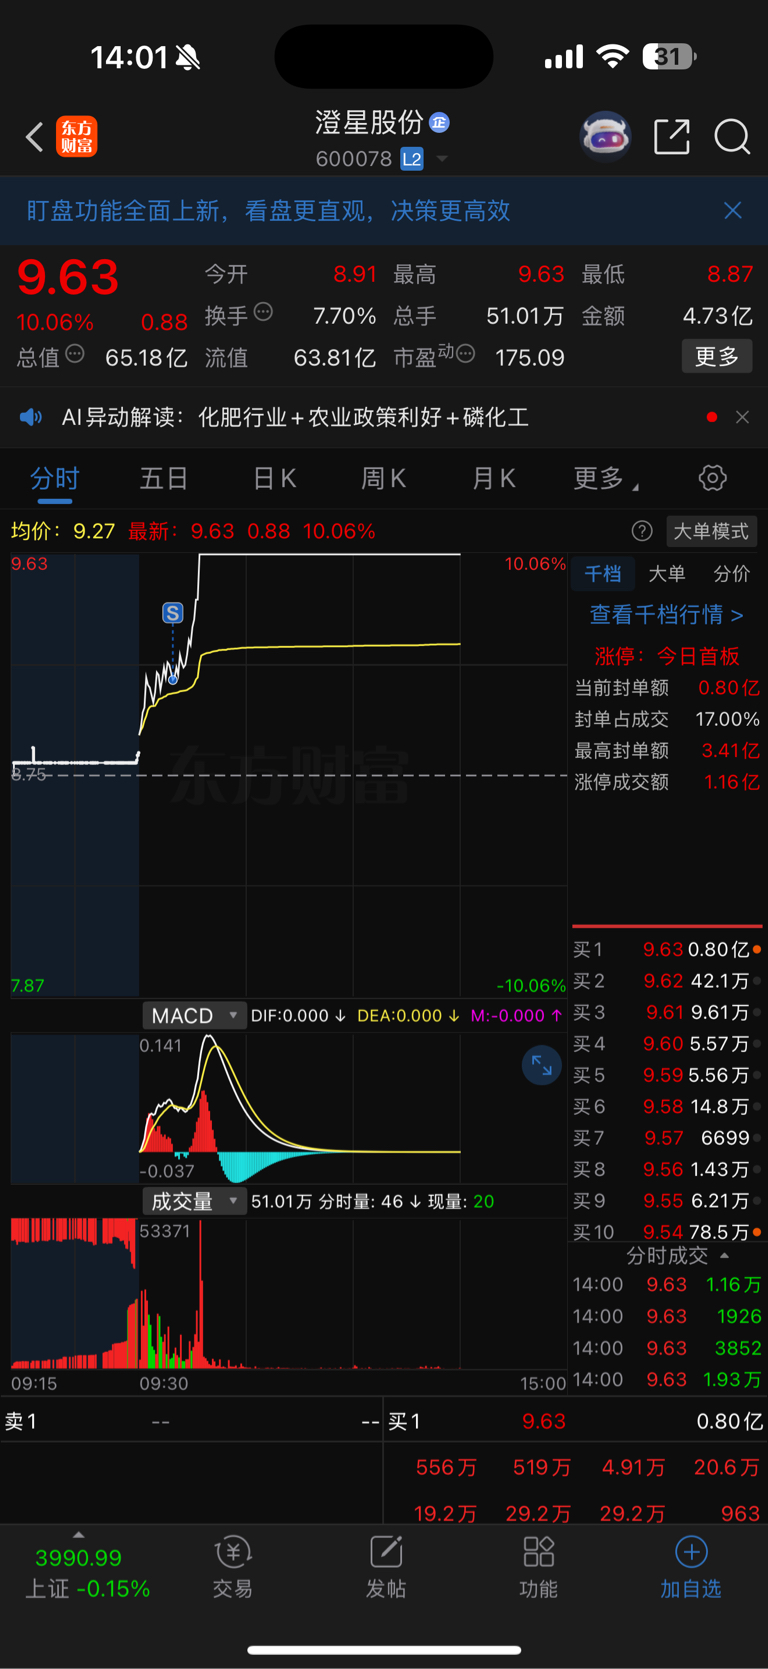Viewport: 768px width, 1669px height.
Task: Tap the 企 verified badge by stock name
Action: click(439, 122)
